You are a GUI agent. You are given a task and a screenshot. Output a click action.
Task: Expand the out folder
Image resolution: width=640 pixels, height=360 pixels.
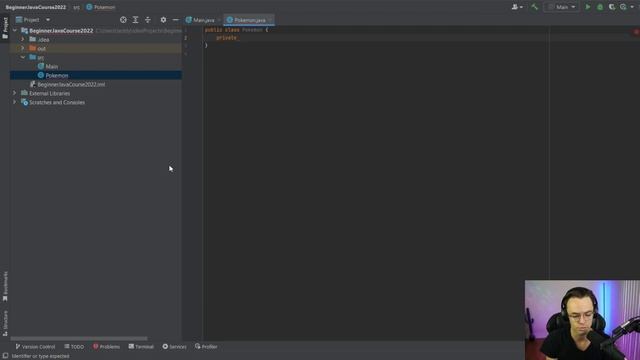tap(23, 48)
